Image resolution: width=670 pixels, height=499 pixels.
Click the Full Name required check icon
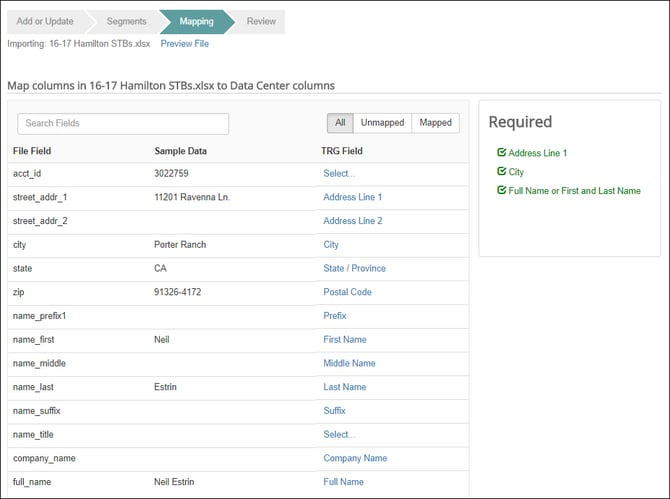(502, 190)
